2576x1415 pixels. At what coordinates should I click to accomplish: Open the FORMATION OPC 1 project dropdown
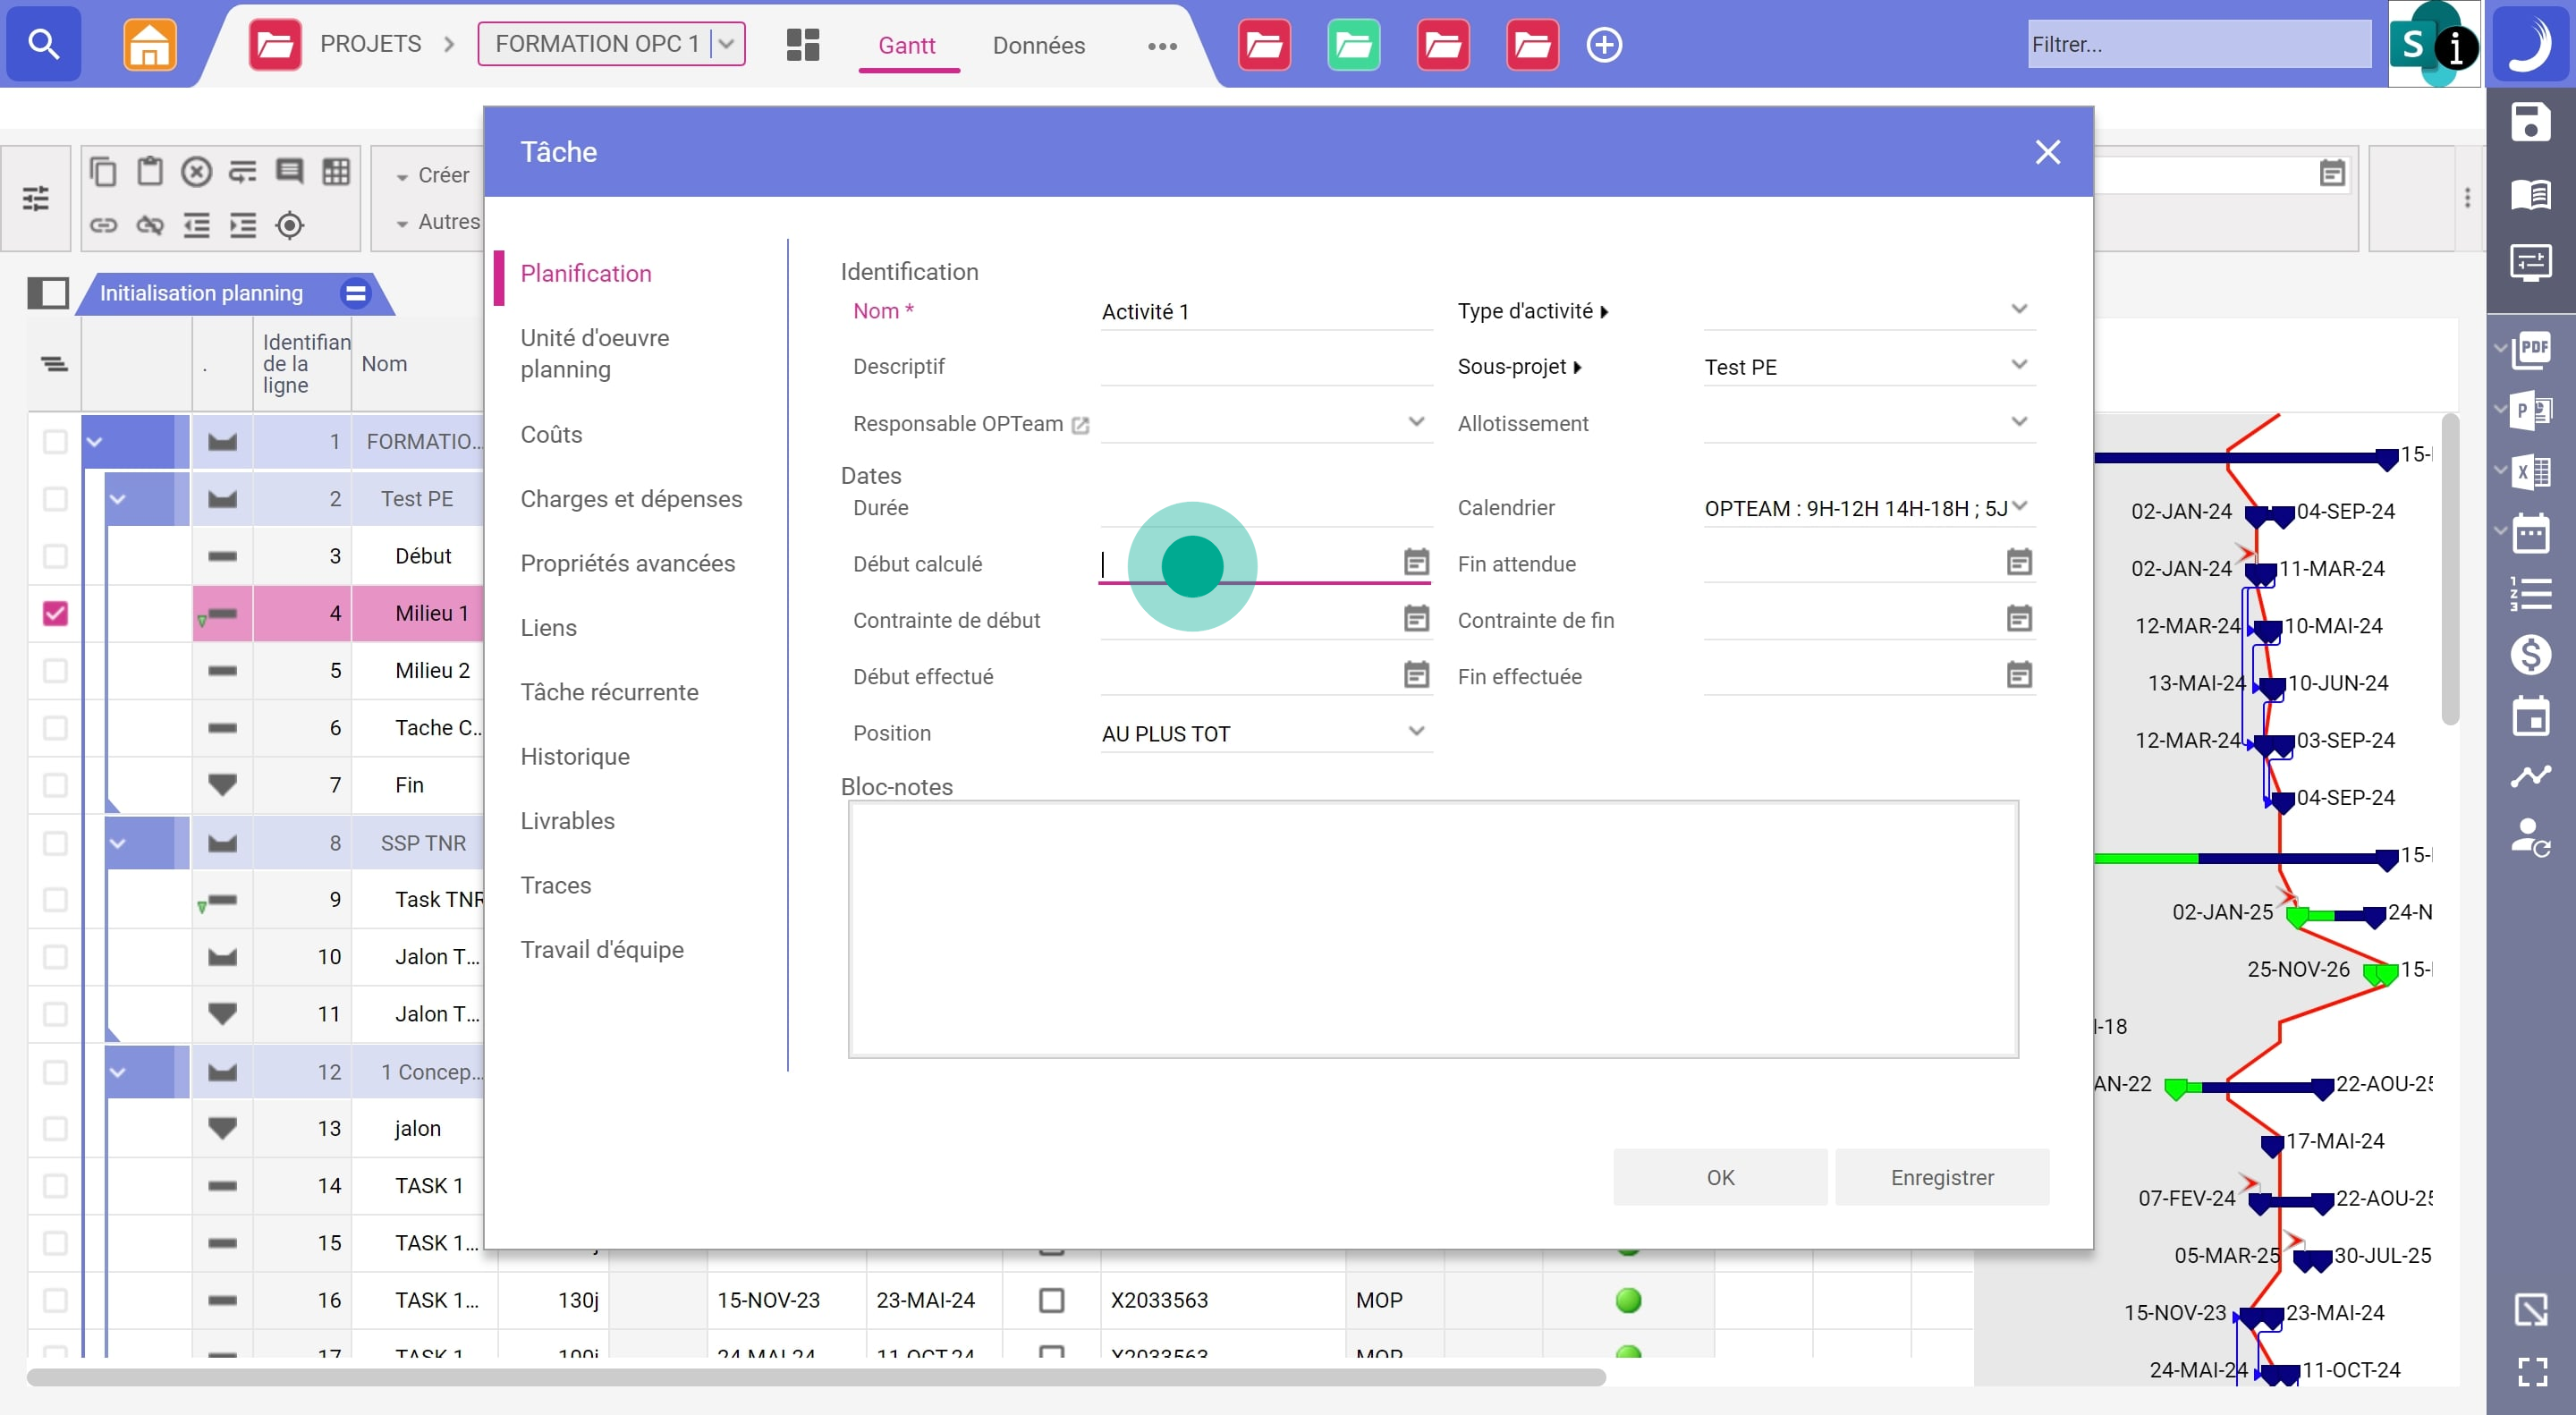(x=727, y=44)
